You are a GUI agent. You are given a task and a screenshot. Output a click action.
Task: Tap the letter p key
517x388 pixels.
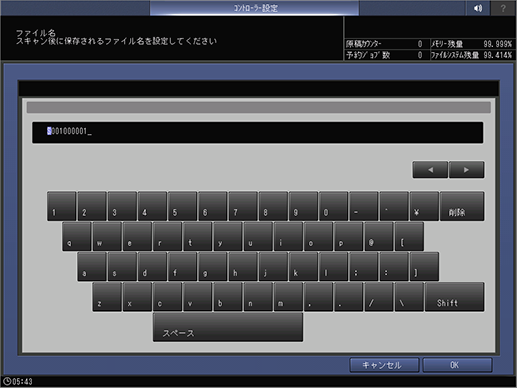(x=349, y=236)
